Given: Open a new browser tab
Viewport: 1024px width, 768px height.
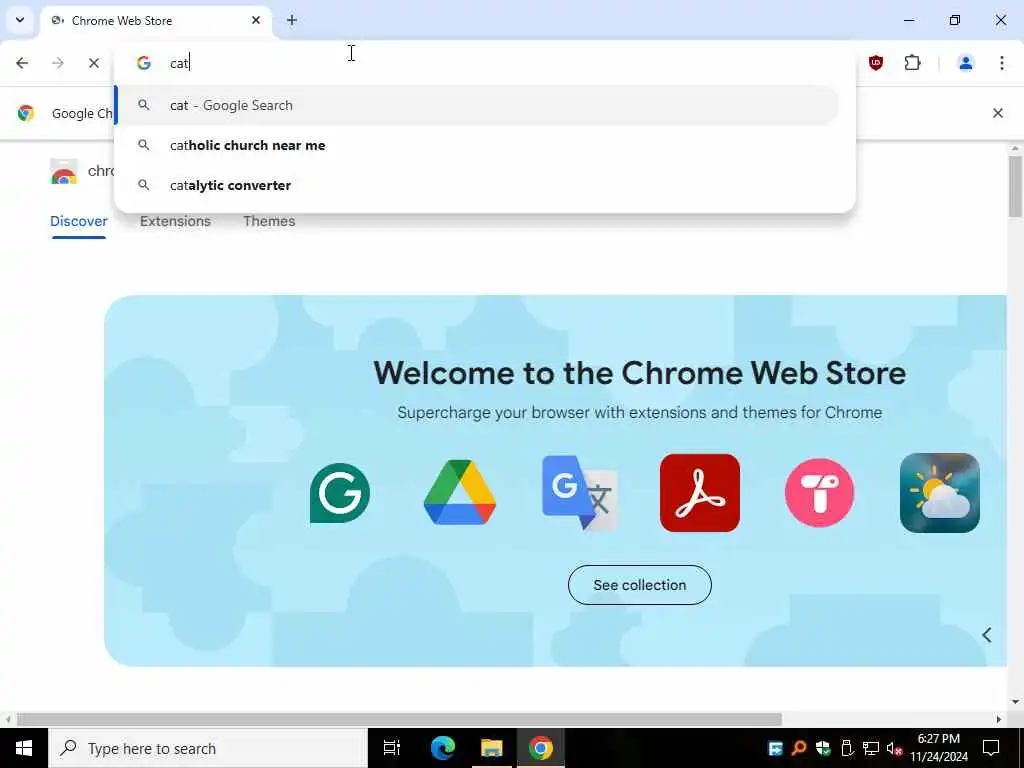Looking at the screenshot, I should coord(292,20).
